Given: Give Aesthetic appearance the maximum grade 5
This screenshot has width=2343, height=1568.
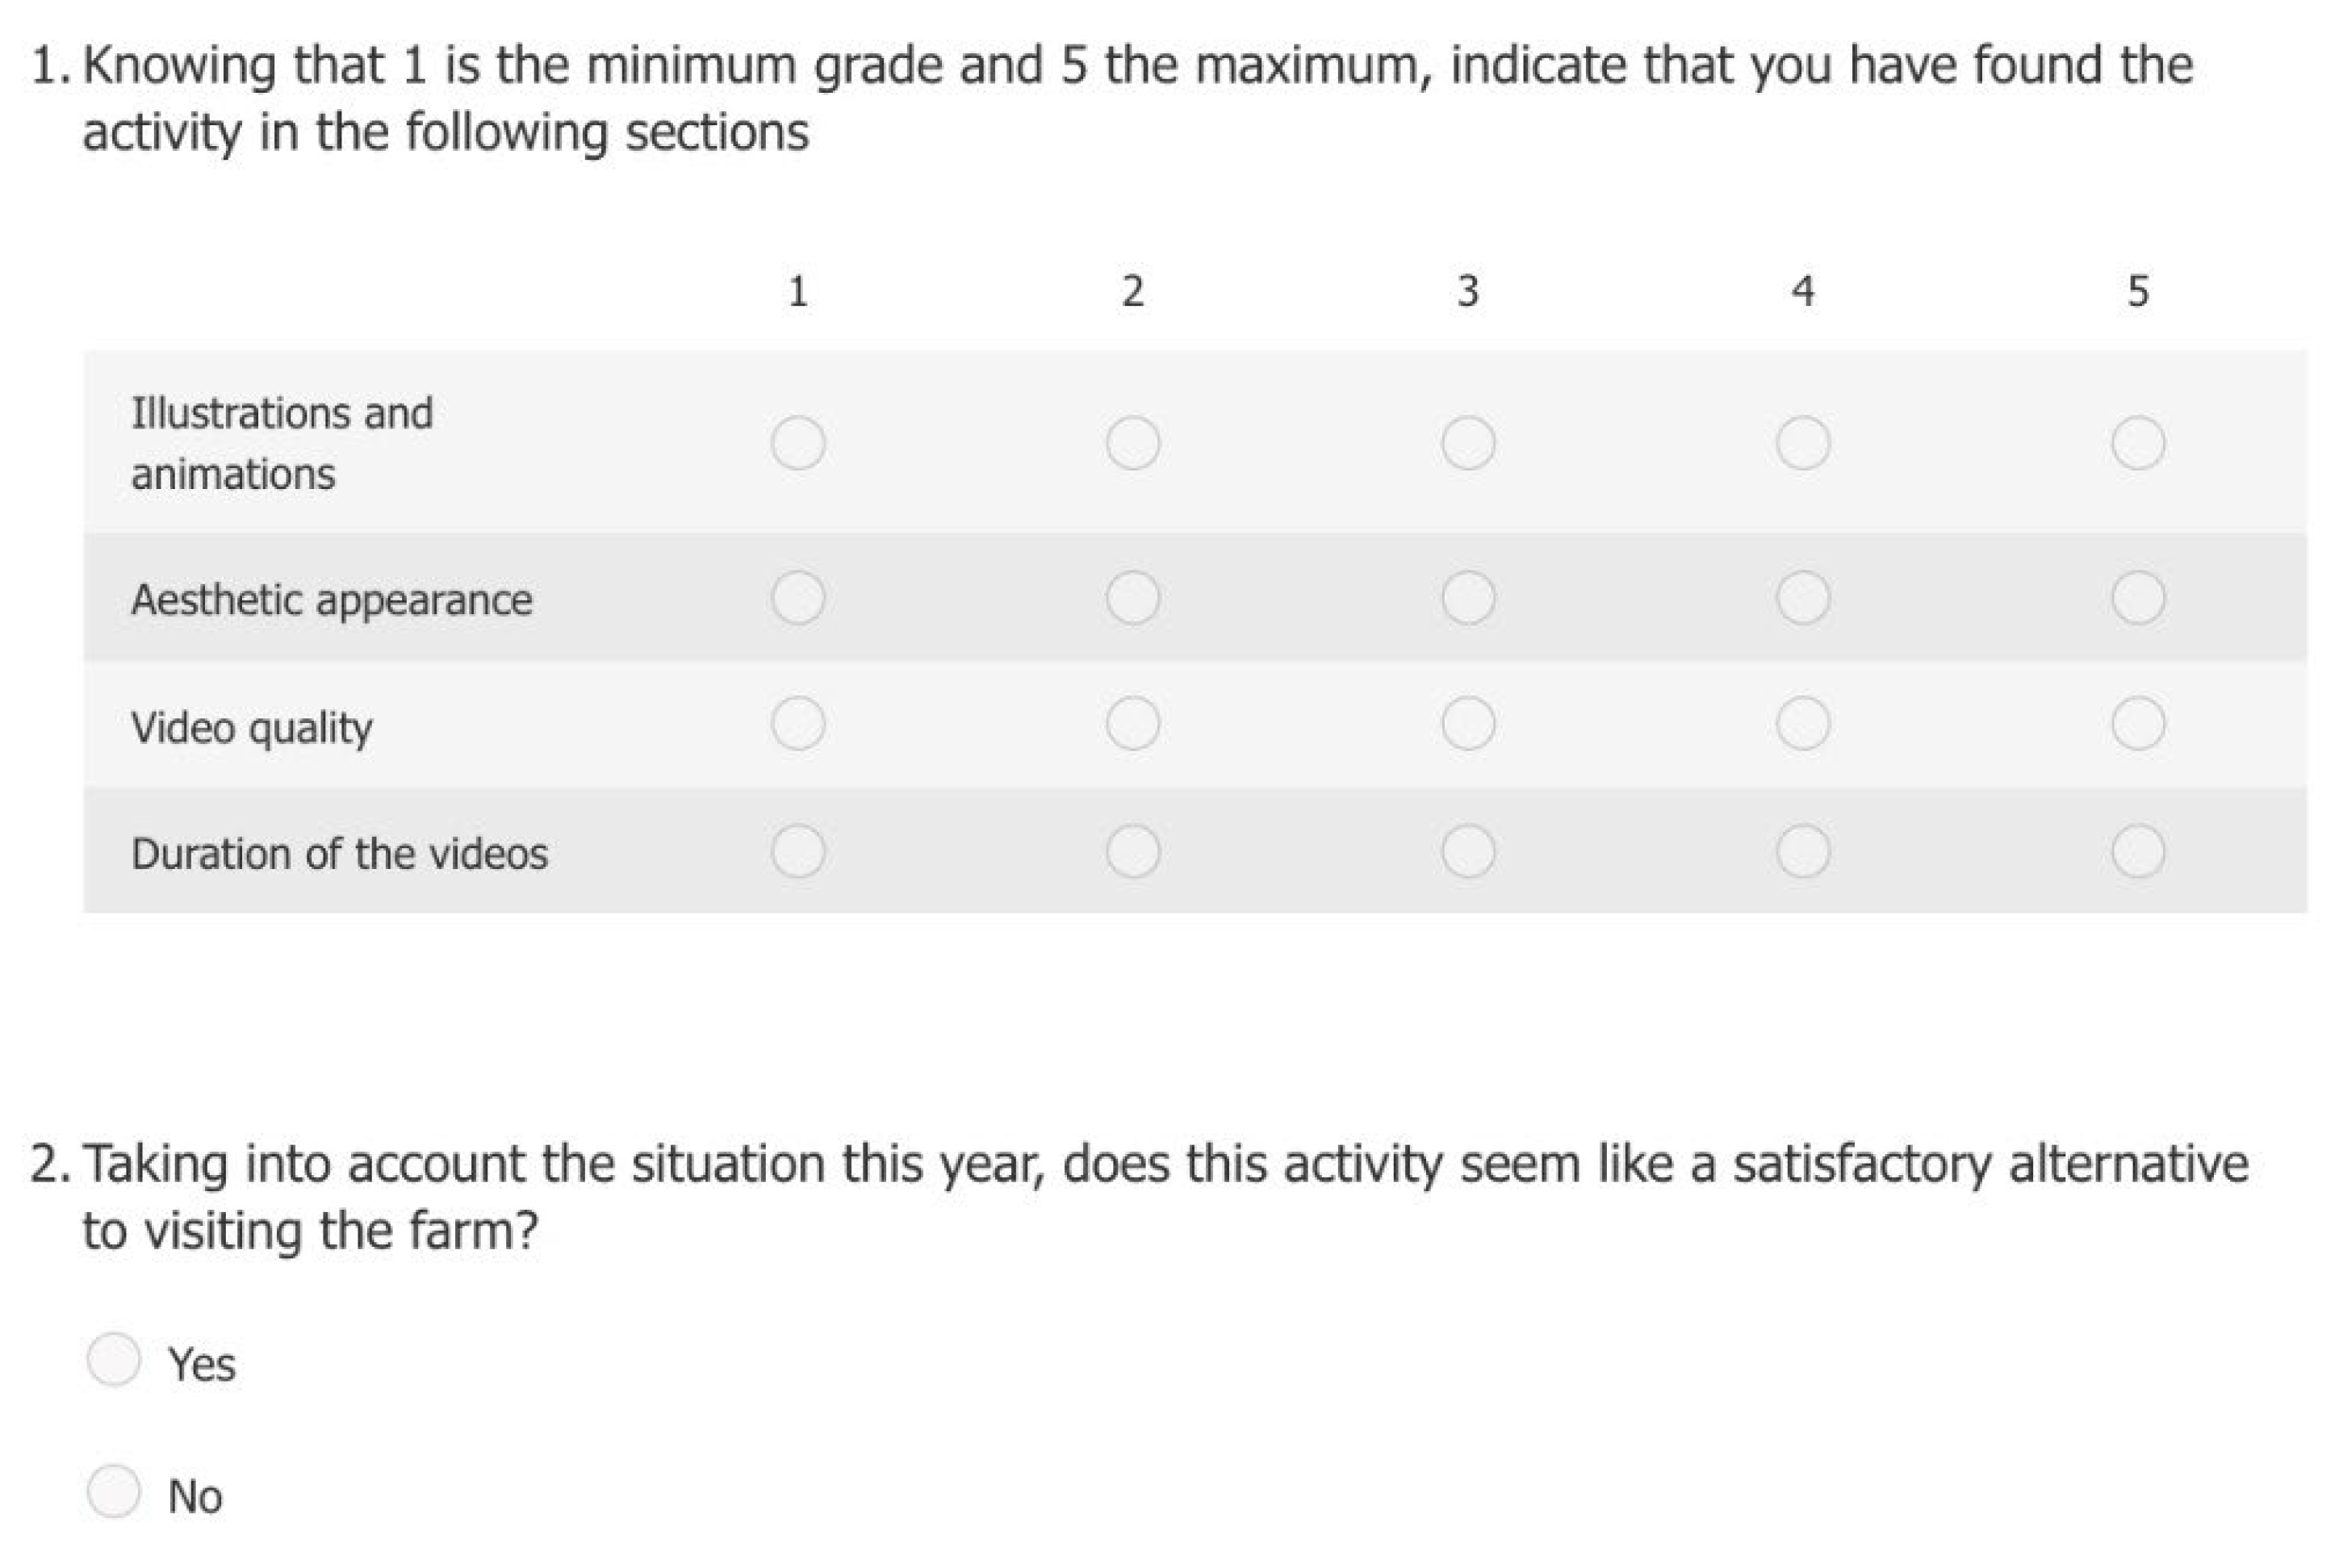Looking at the screenshot, I should click(x=2138, y=598).
